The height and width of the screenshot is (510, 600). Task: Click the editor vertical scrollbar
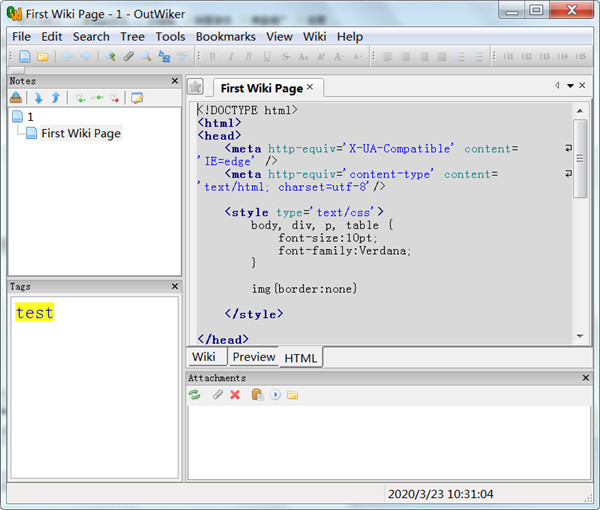[580, 160]
